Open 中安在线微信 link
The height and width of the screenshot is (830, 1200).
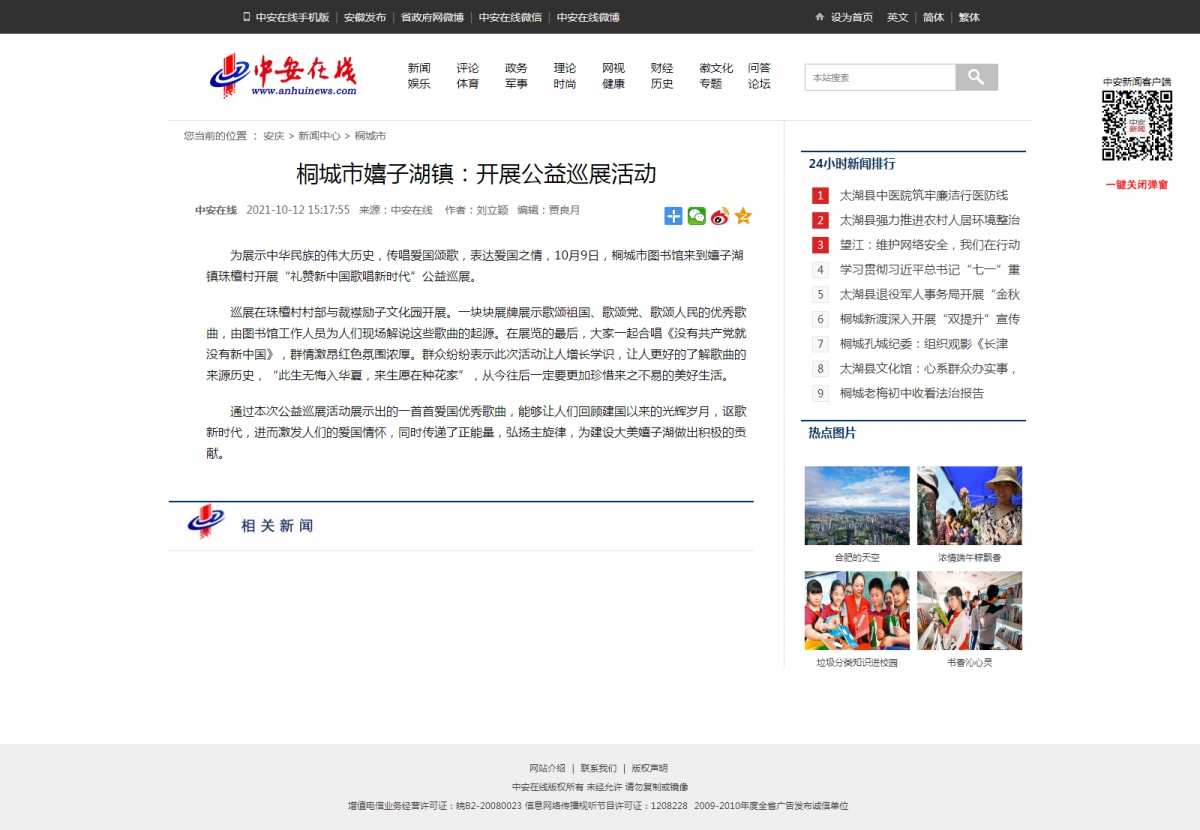(510, 17)
